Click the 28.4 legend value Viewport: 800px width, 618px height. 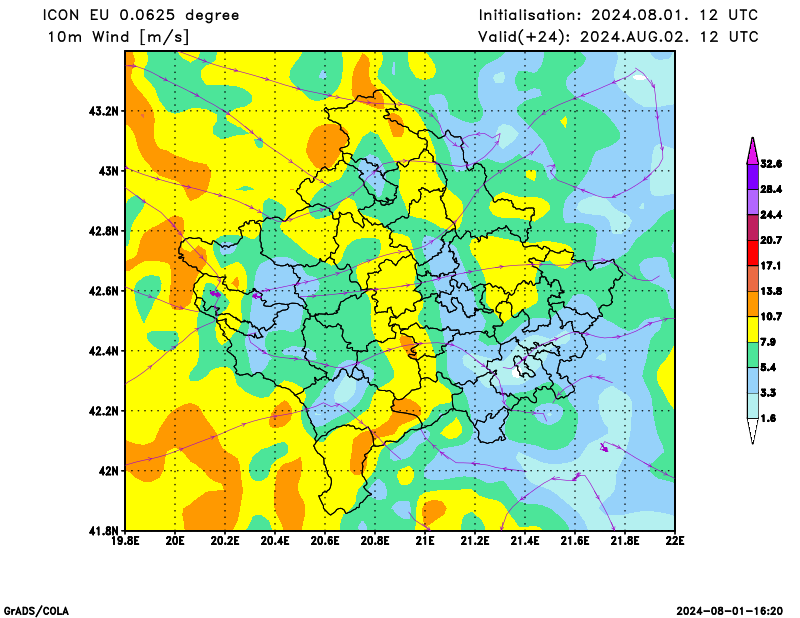[771, 189]
